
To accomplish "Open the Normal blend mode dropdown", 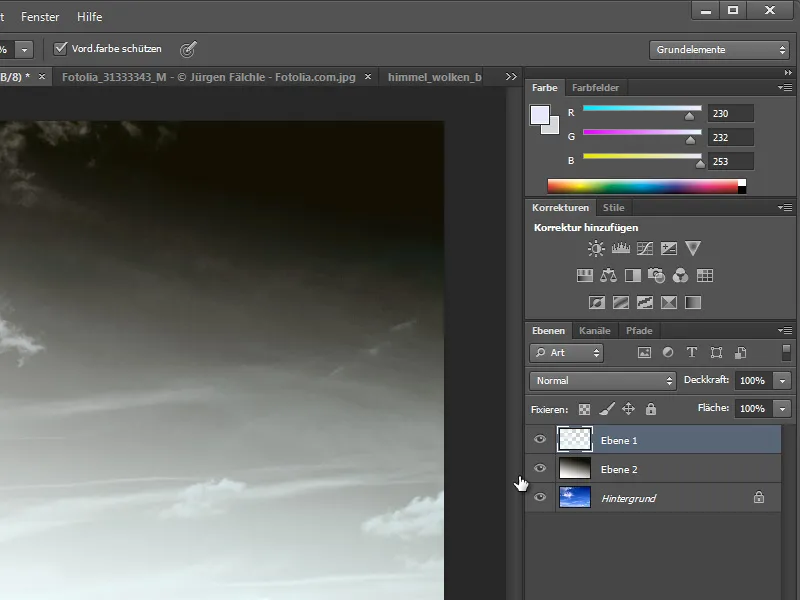I will [603, 381].
